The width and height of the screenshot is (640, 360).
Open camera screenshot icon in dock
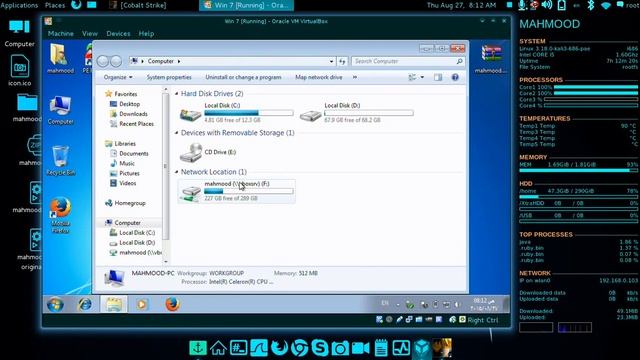point(340,348)
